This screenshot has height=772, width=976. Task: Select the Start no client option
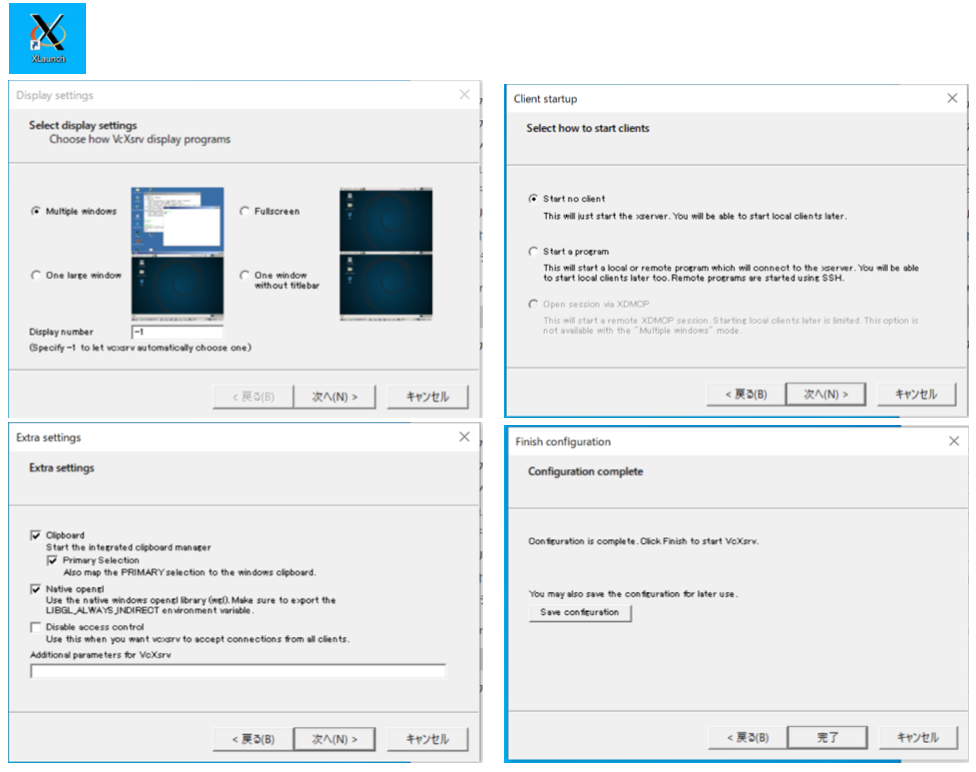click(x=534, y=199)
